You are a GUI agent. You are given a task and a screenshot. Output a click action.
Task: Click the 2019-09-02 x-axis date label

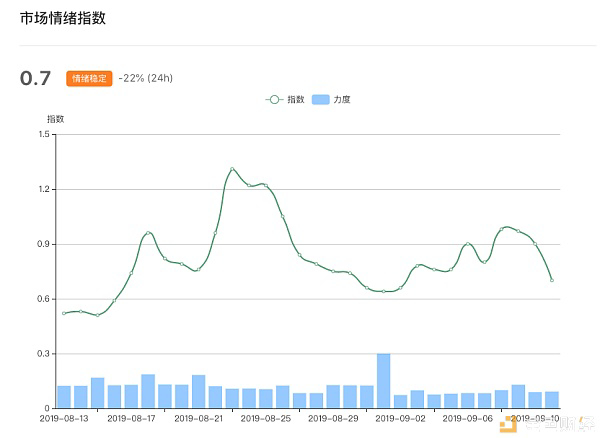pos(400,418)
